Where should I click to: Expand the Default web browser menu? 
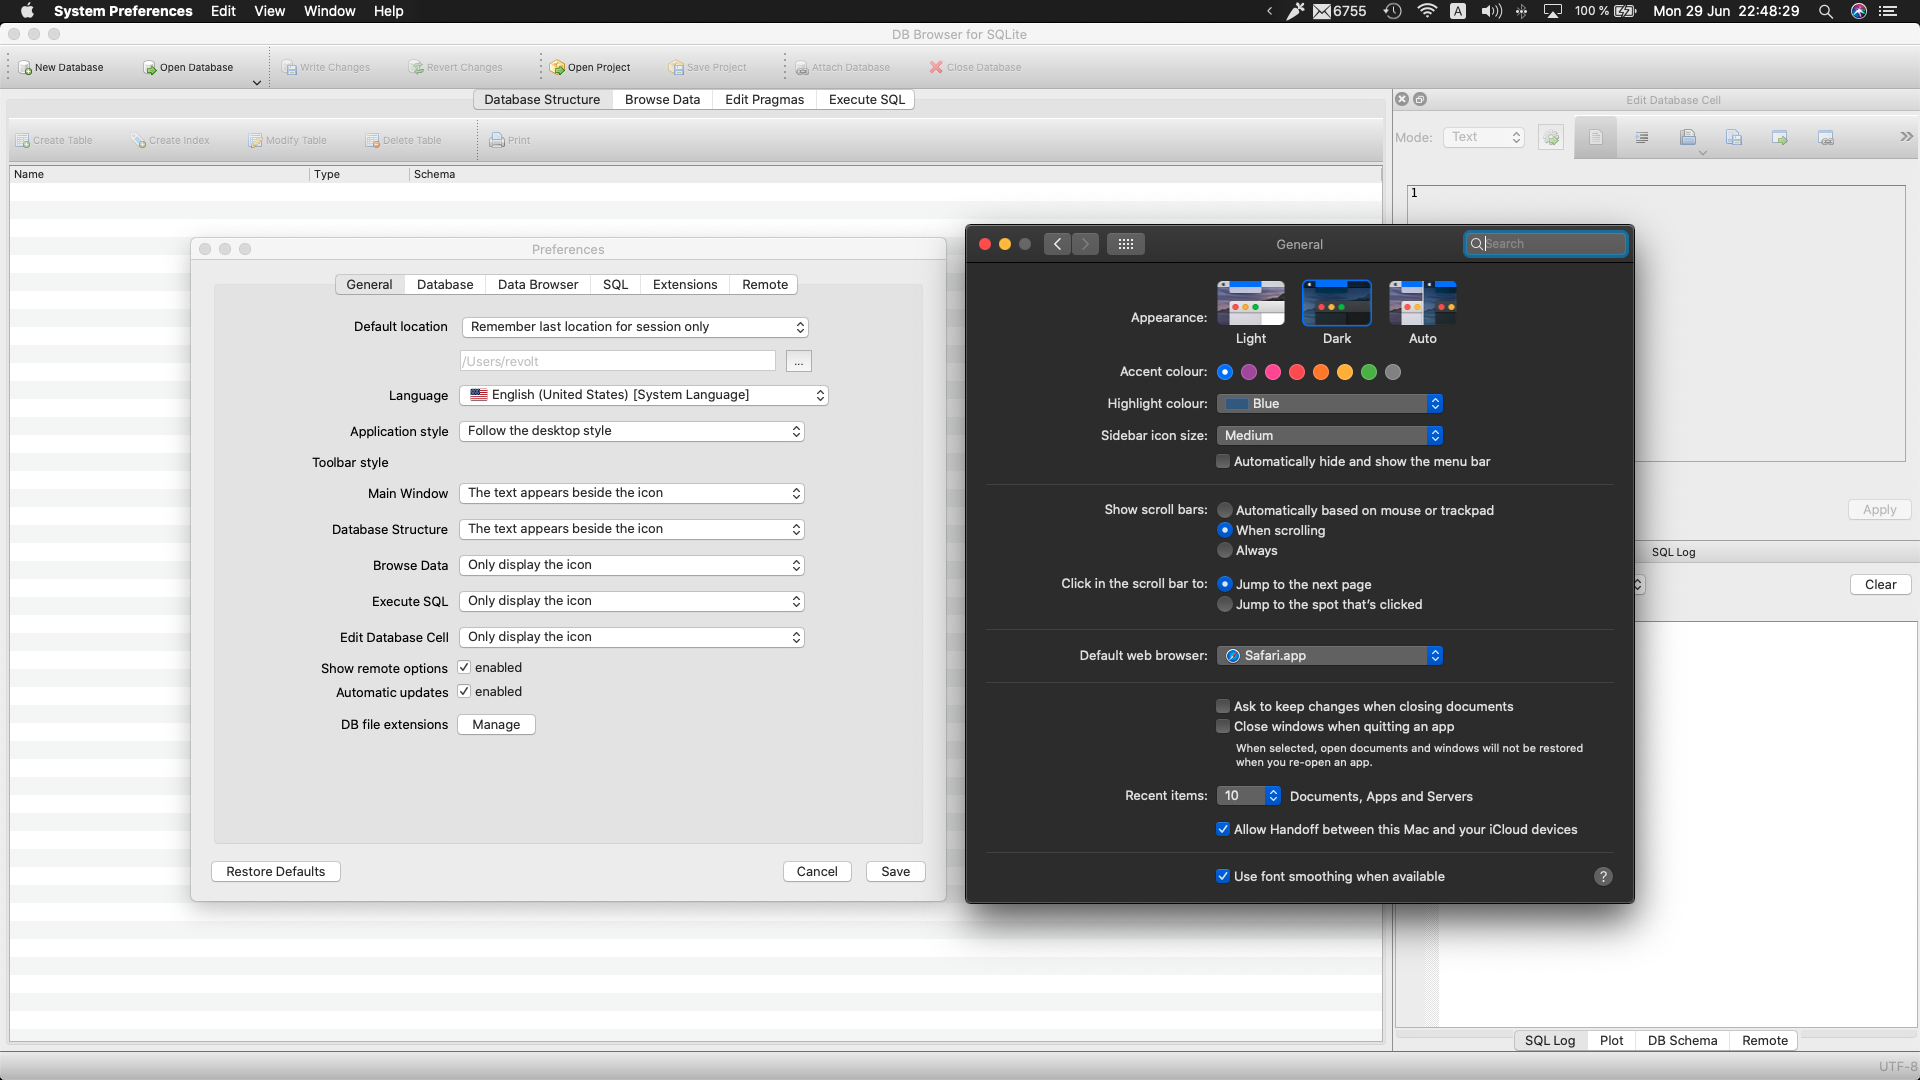coord(1329,656)
